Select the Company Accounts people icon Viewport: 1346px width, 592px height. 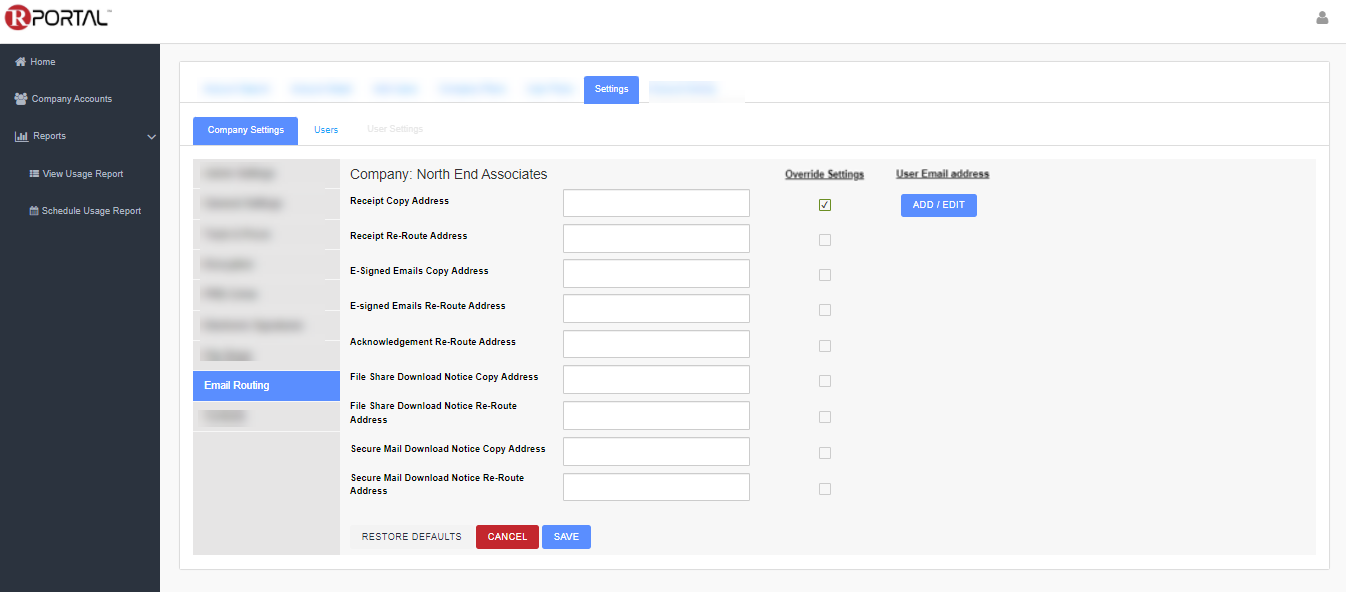tap(20, 98)
